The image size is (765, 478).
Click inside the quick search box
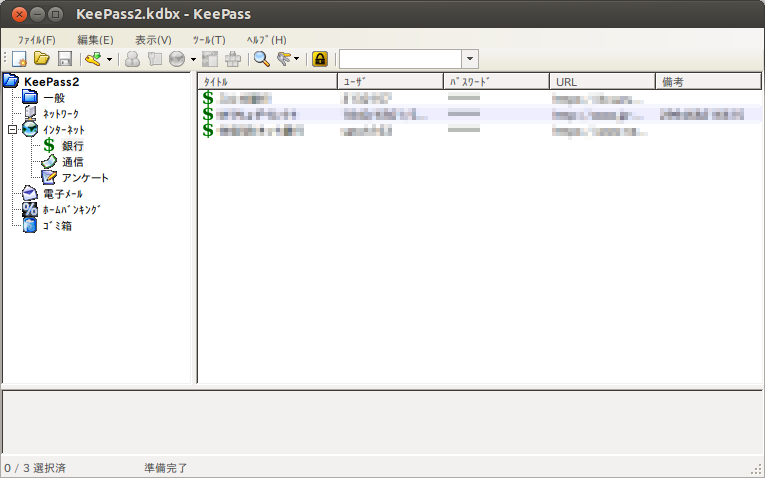(x=401, y=59)
